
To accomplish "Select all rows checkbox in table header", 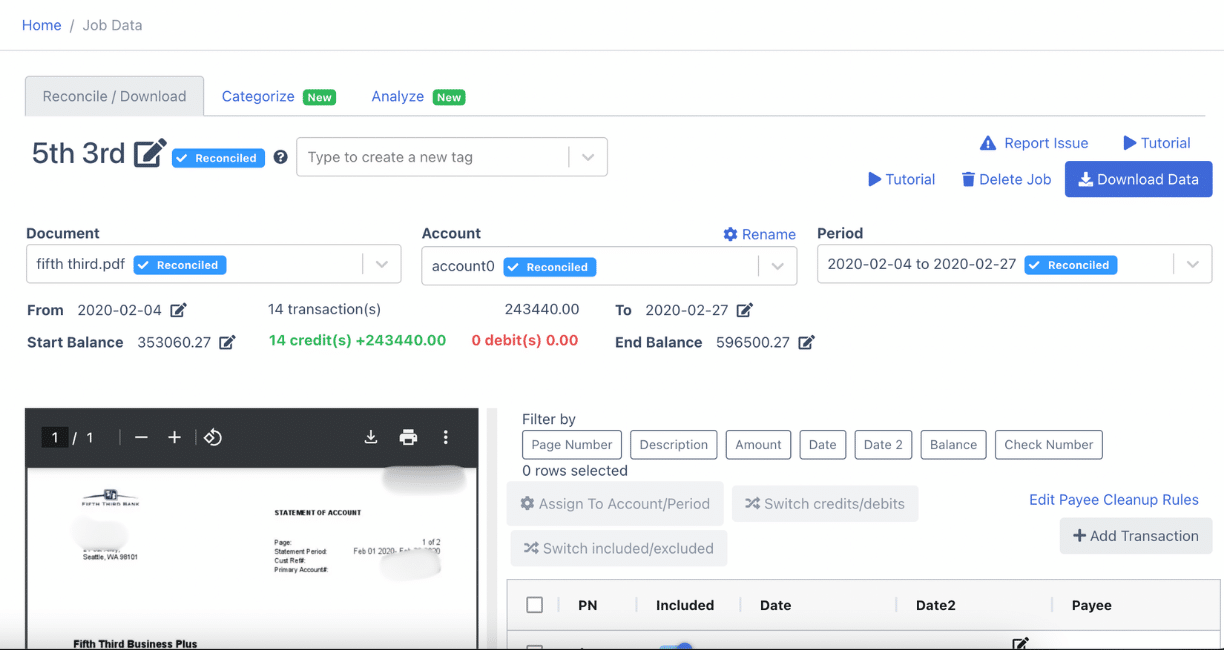I will pos(535,605).
